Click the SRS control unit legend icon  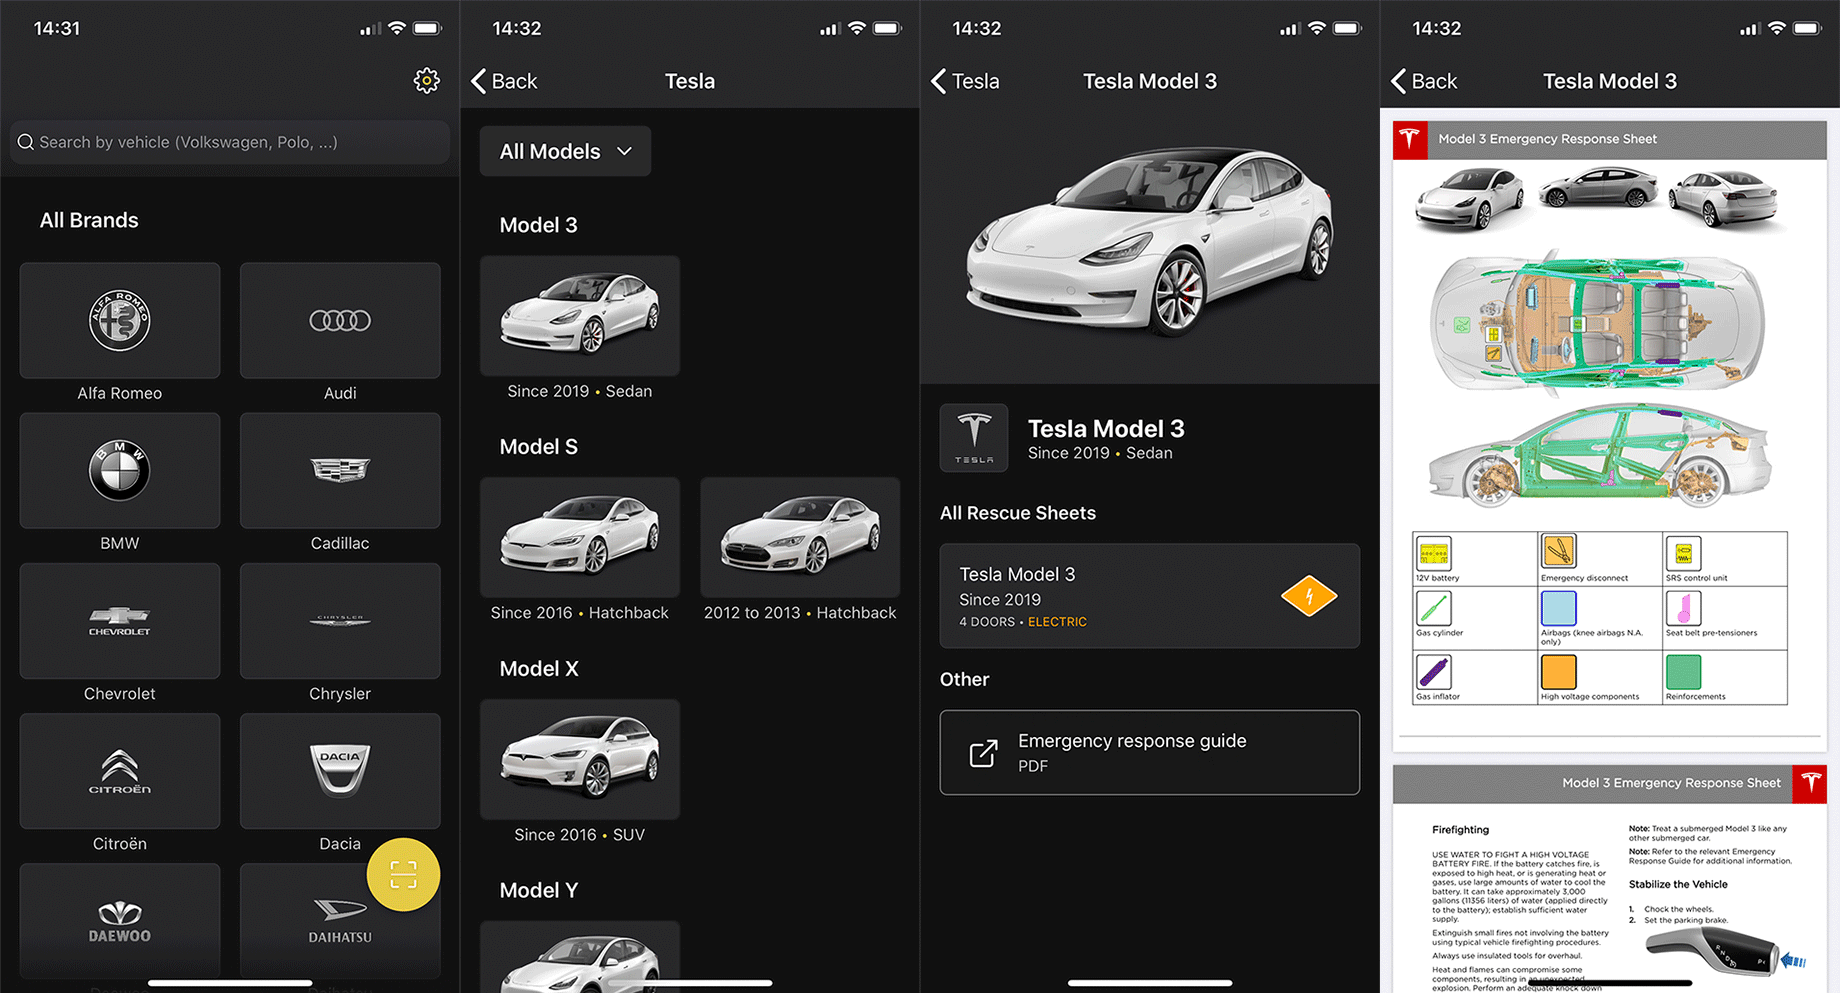1683,553
